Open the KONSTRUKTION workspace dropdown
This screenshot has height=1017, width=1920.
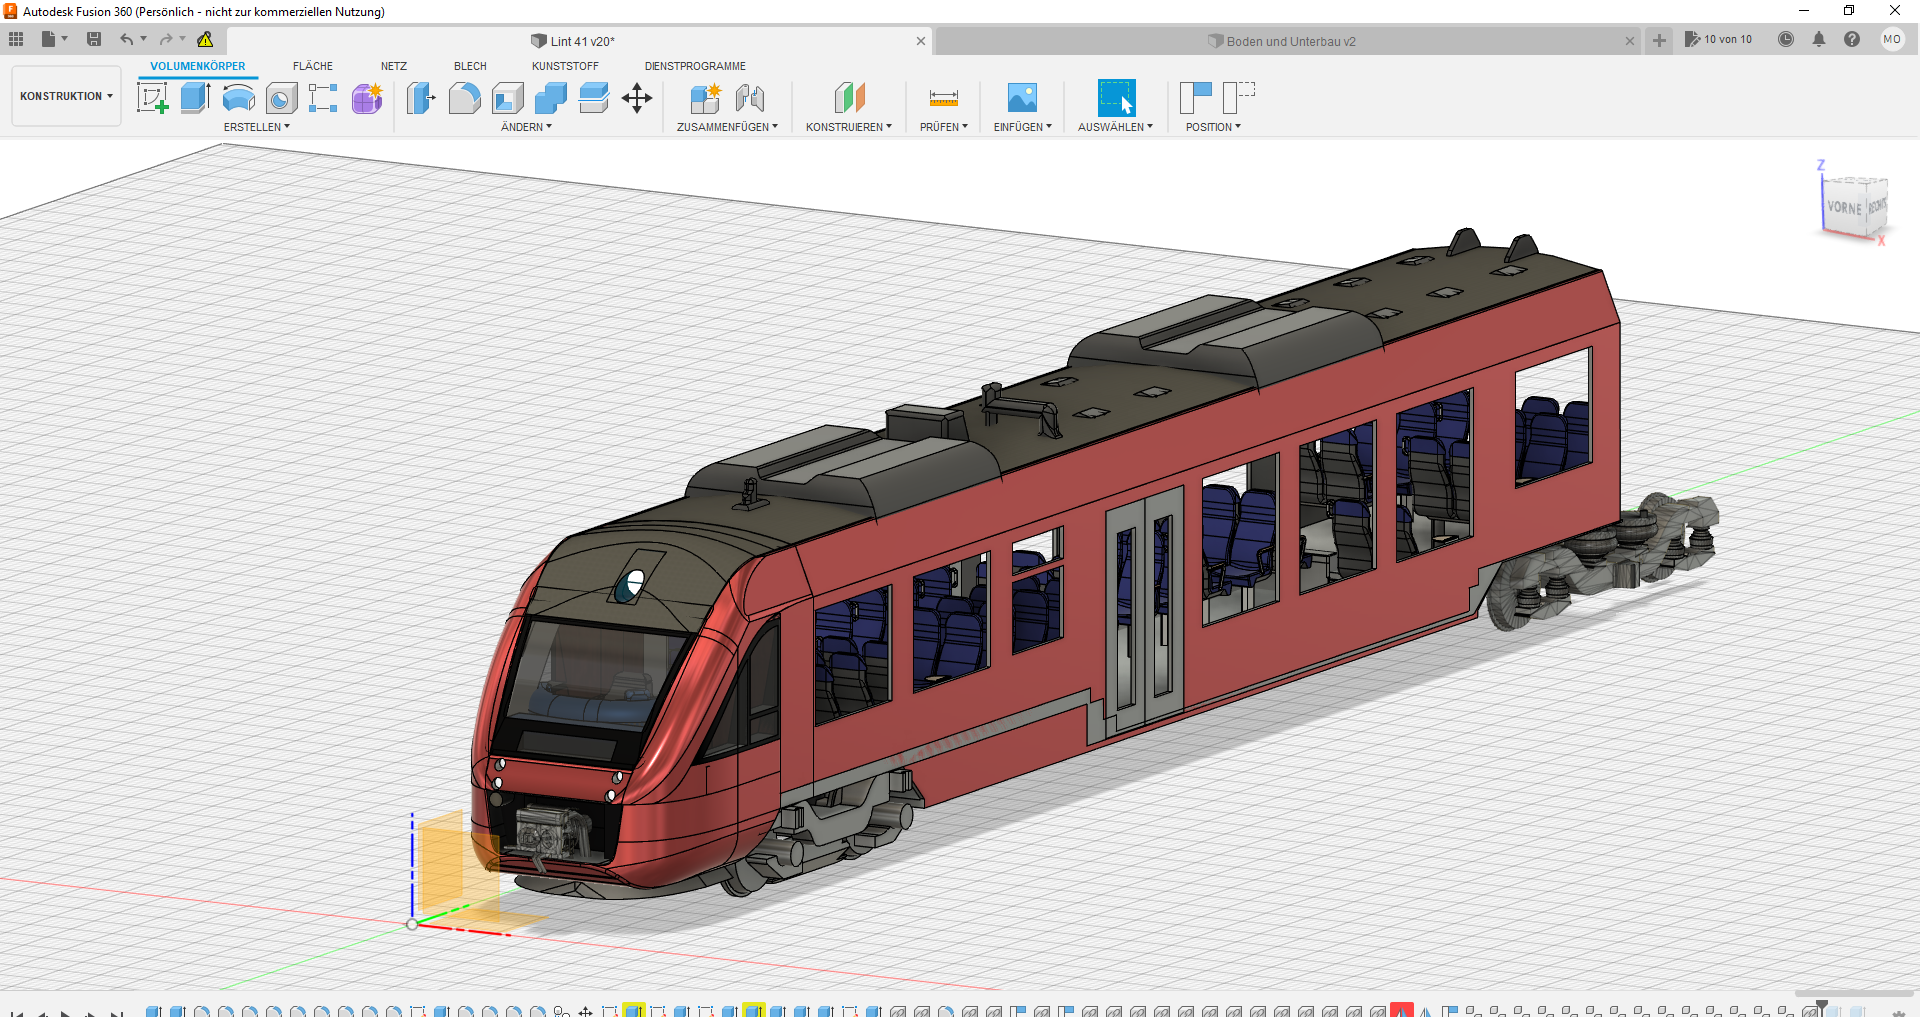pos(66,96)
